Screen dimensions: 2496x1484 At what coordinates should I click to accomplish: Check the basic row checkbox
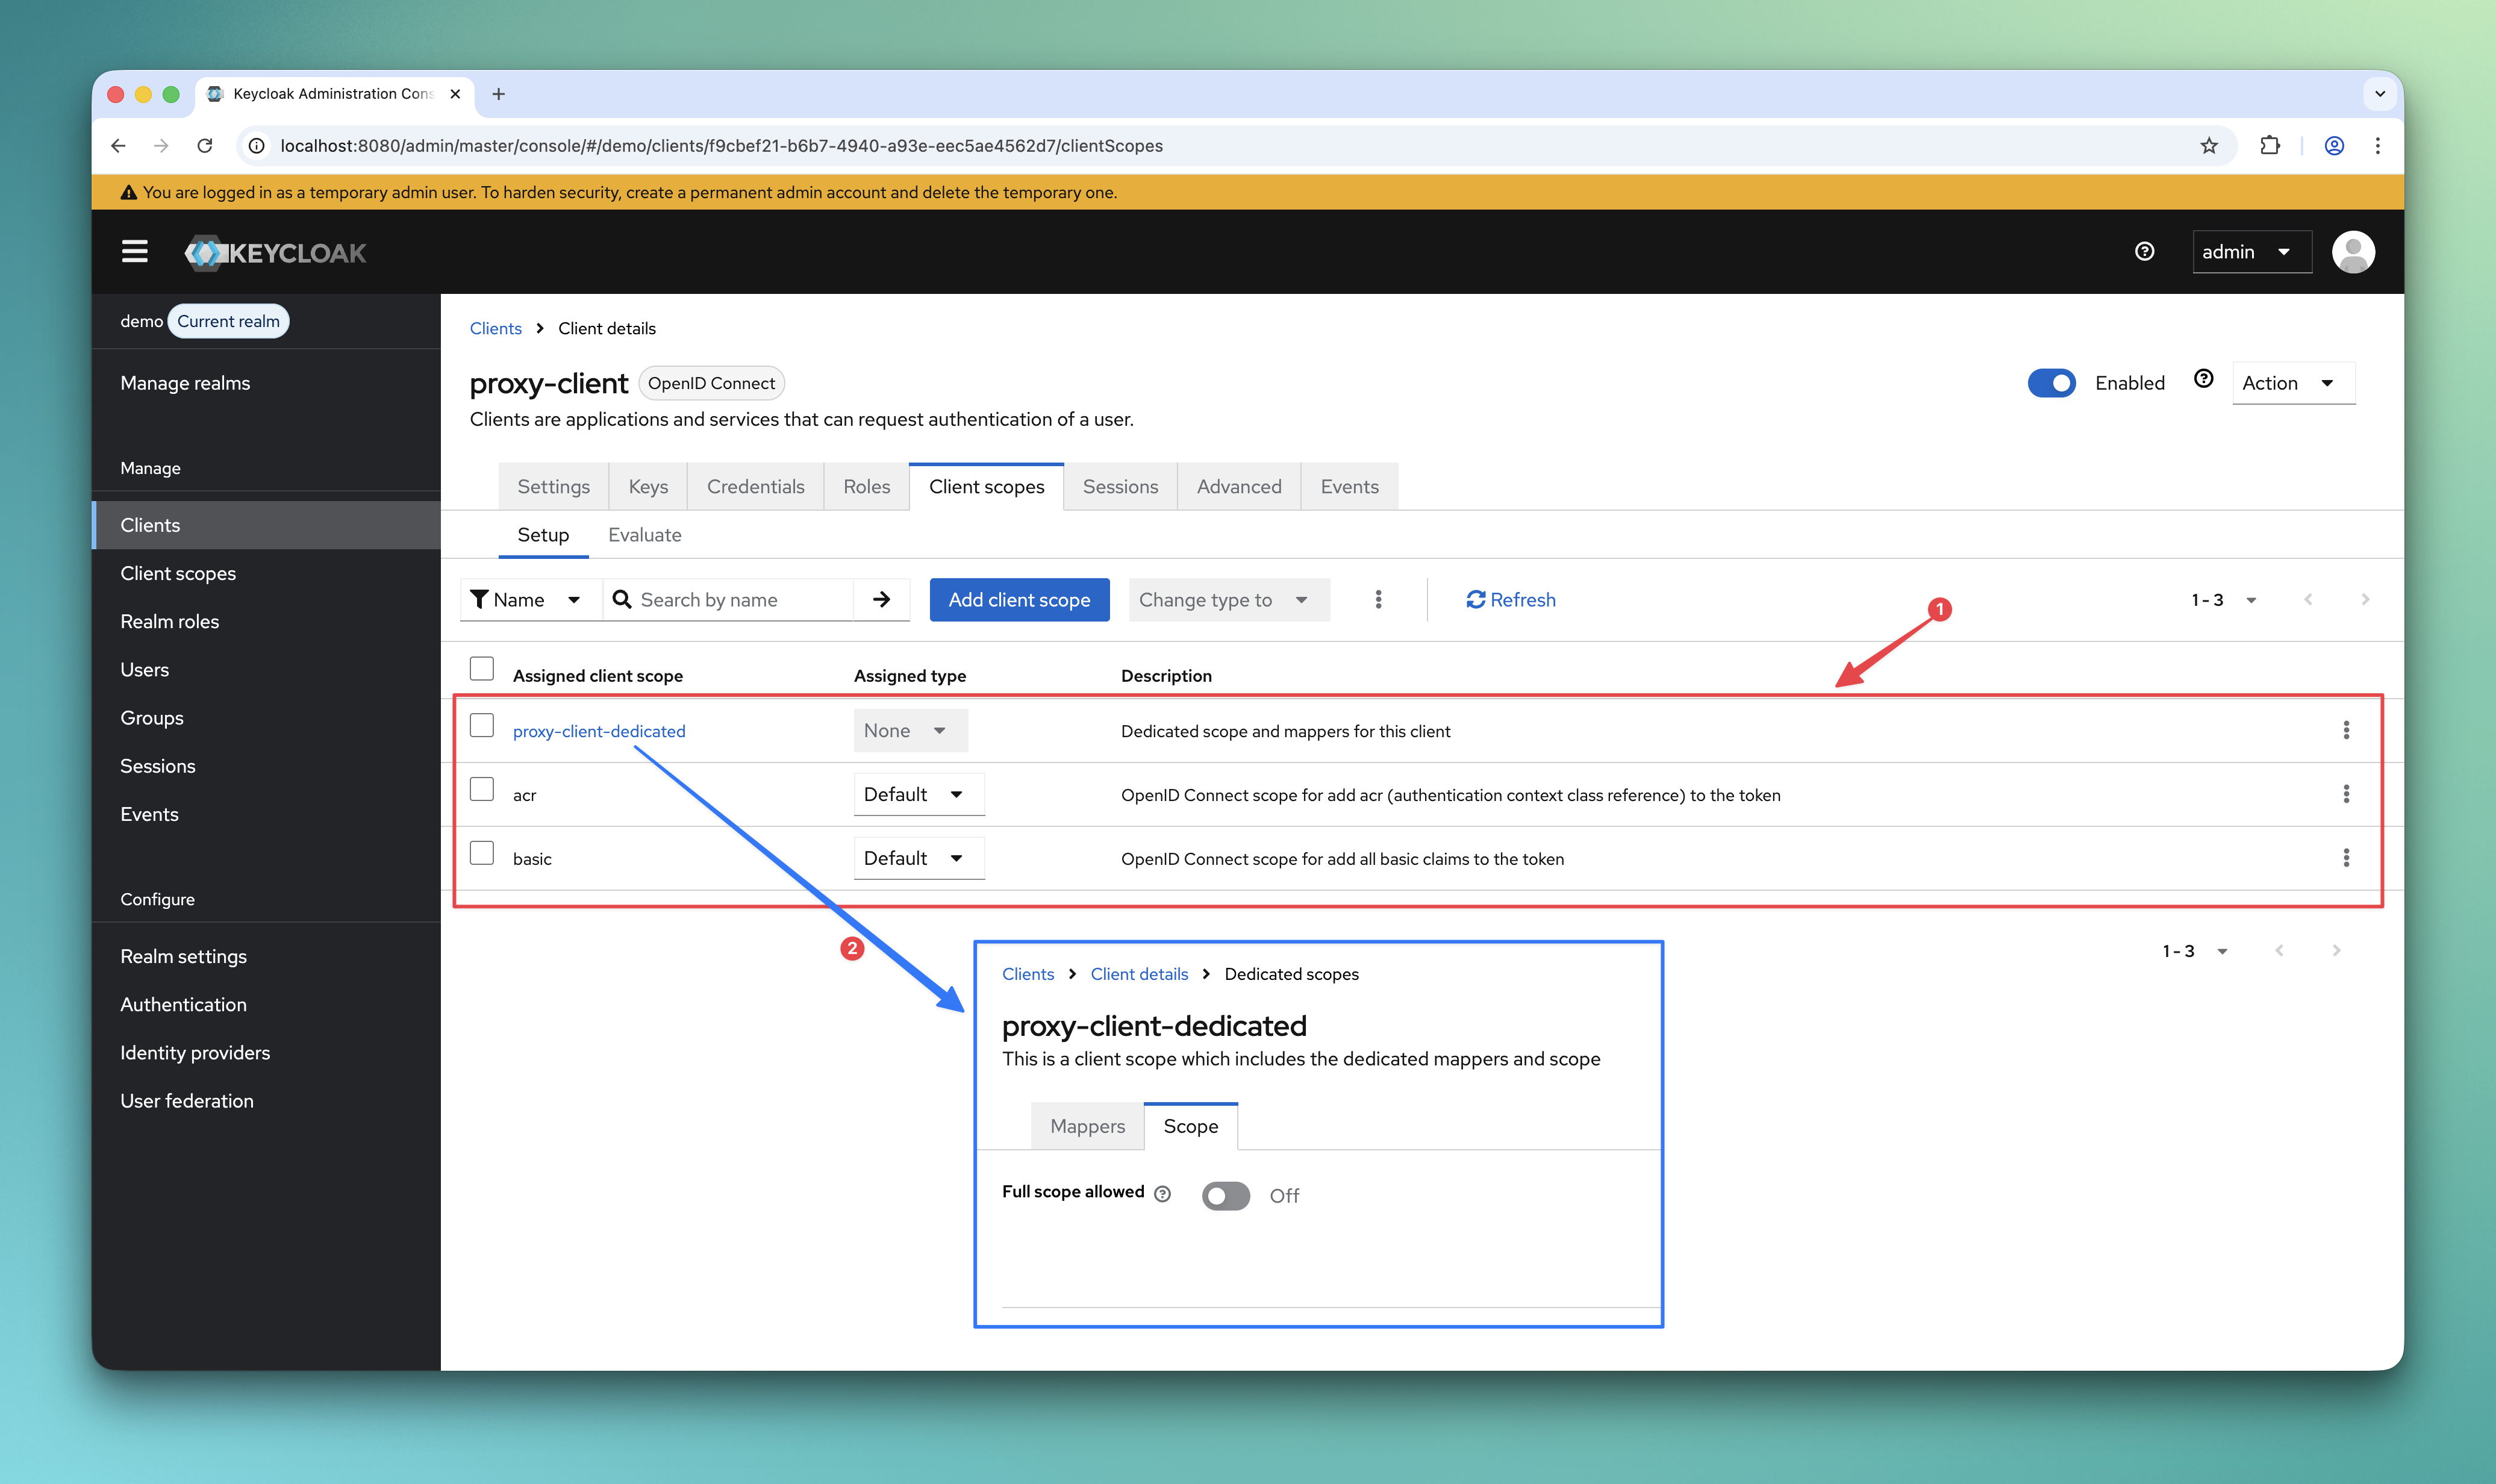coord(482,853)
